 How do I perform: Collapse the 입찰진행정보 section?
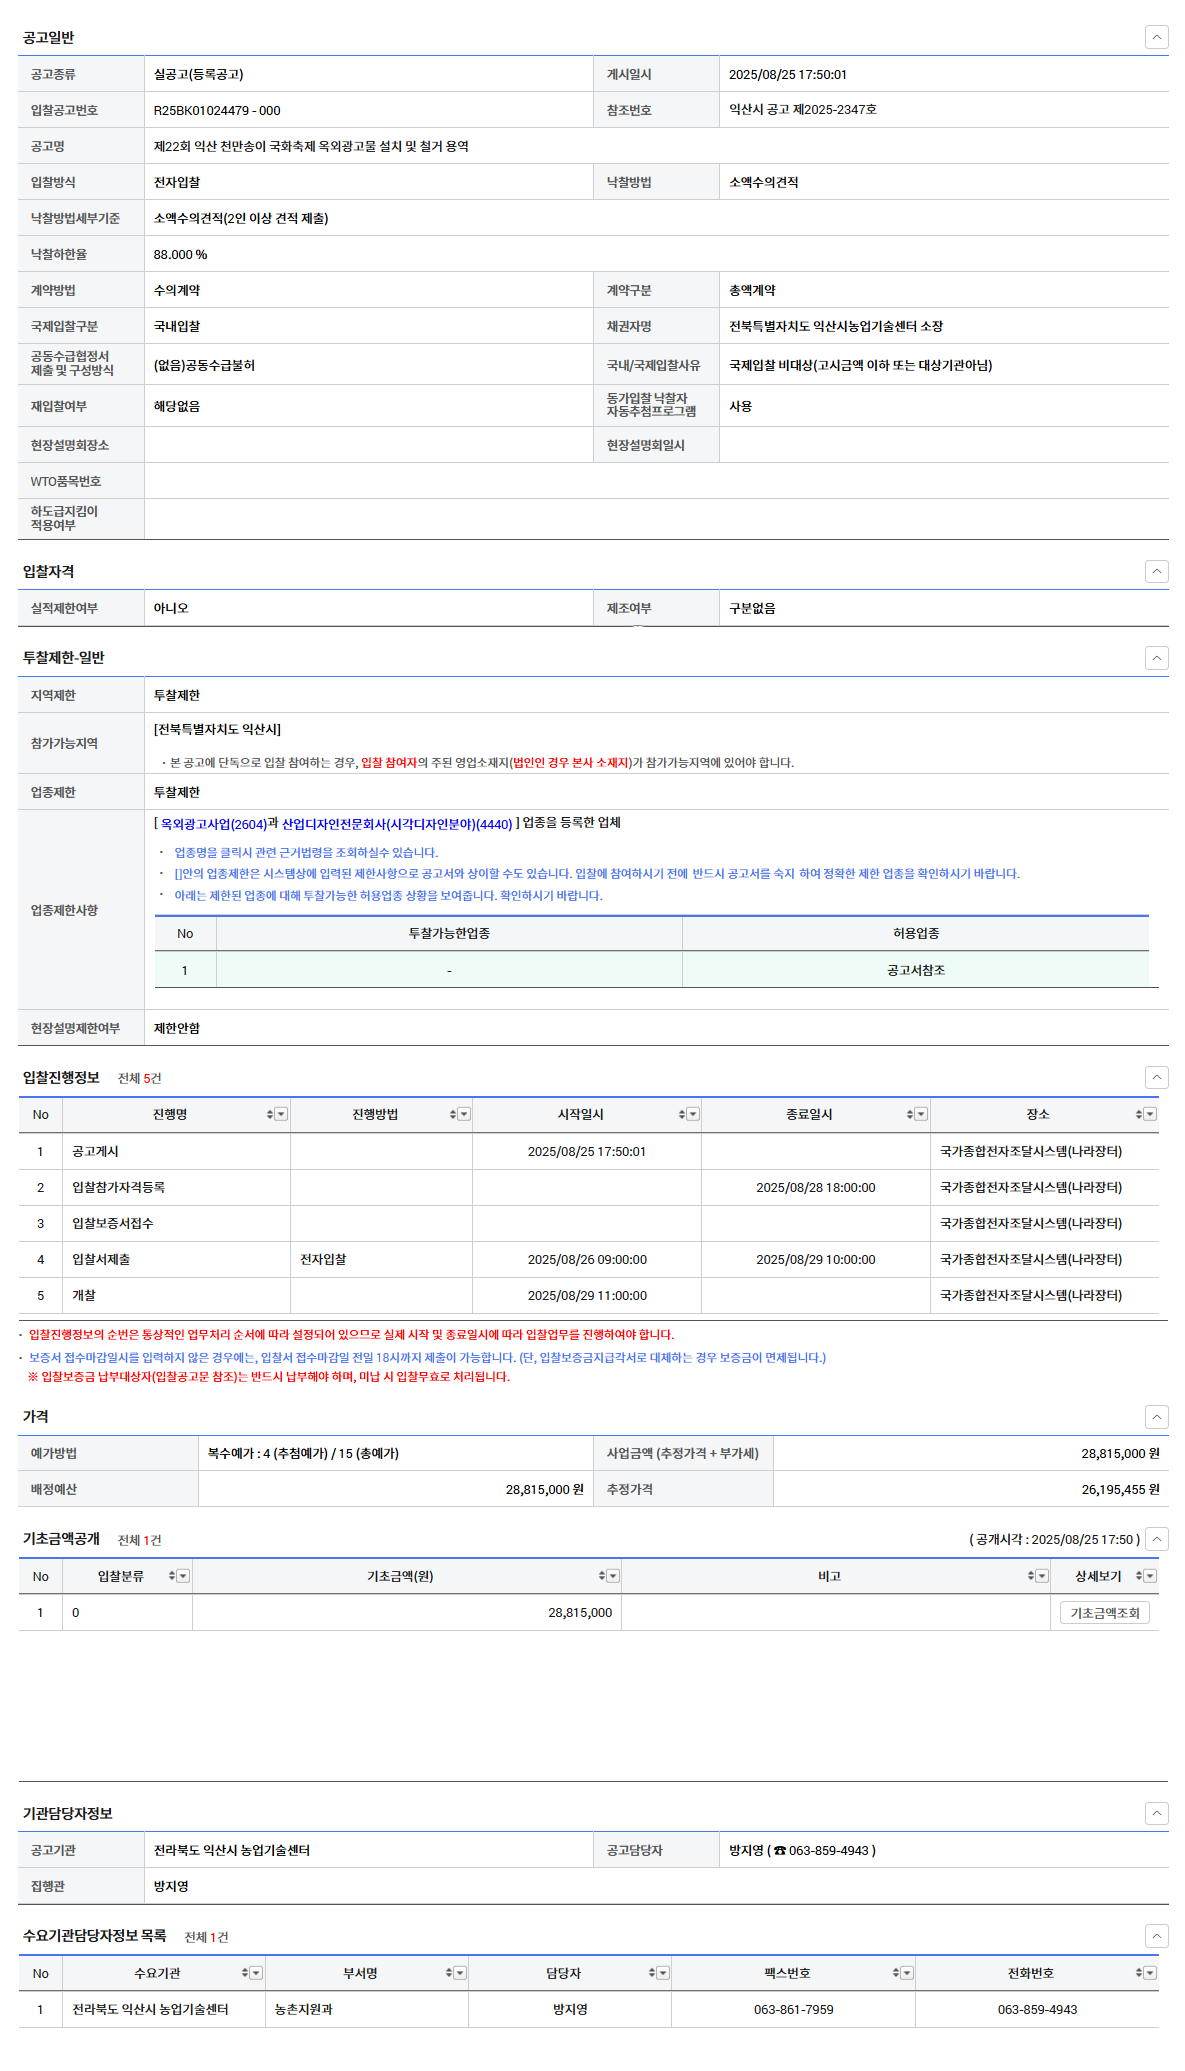[1156, 1077]
